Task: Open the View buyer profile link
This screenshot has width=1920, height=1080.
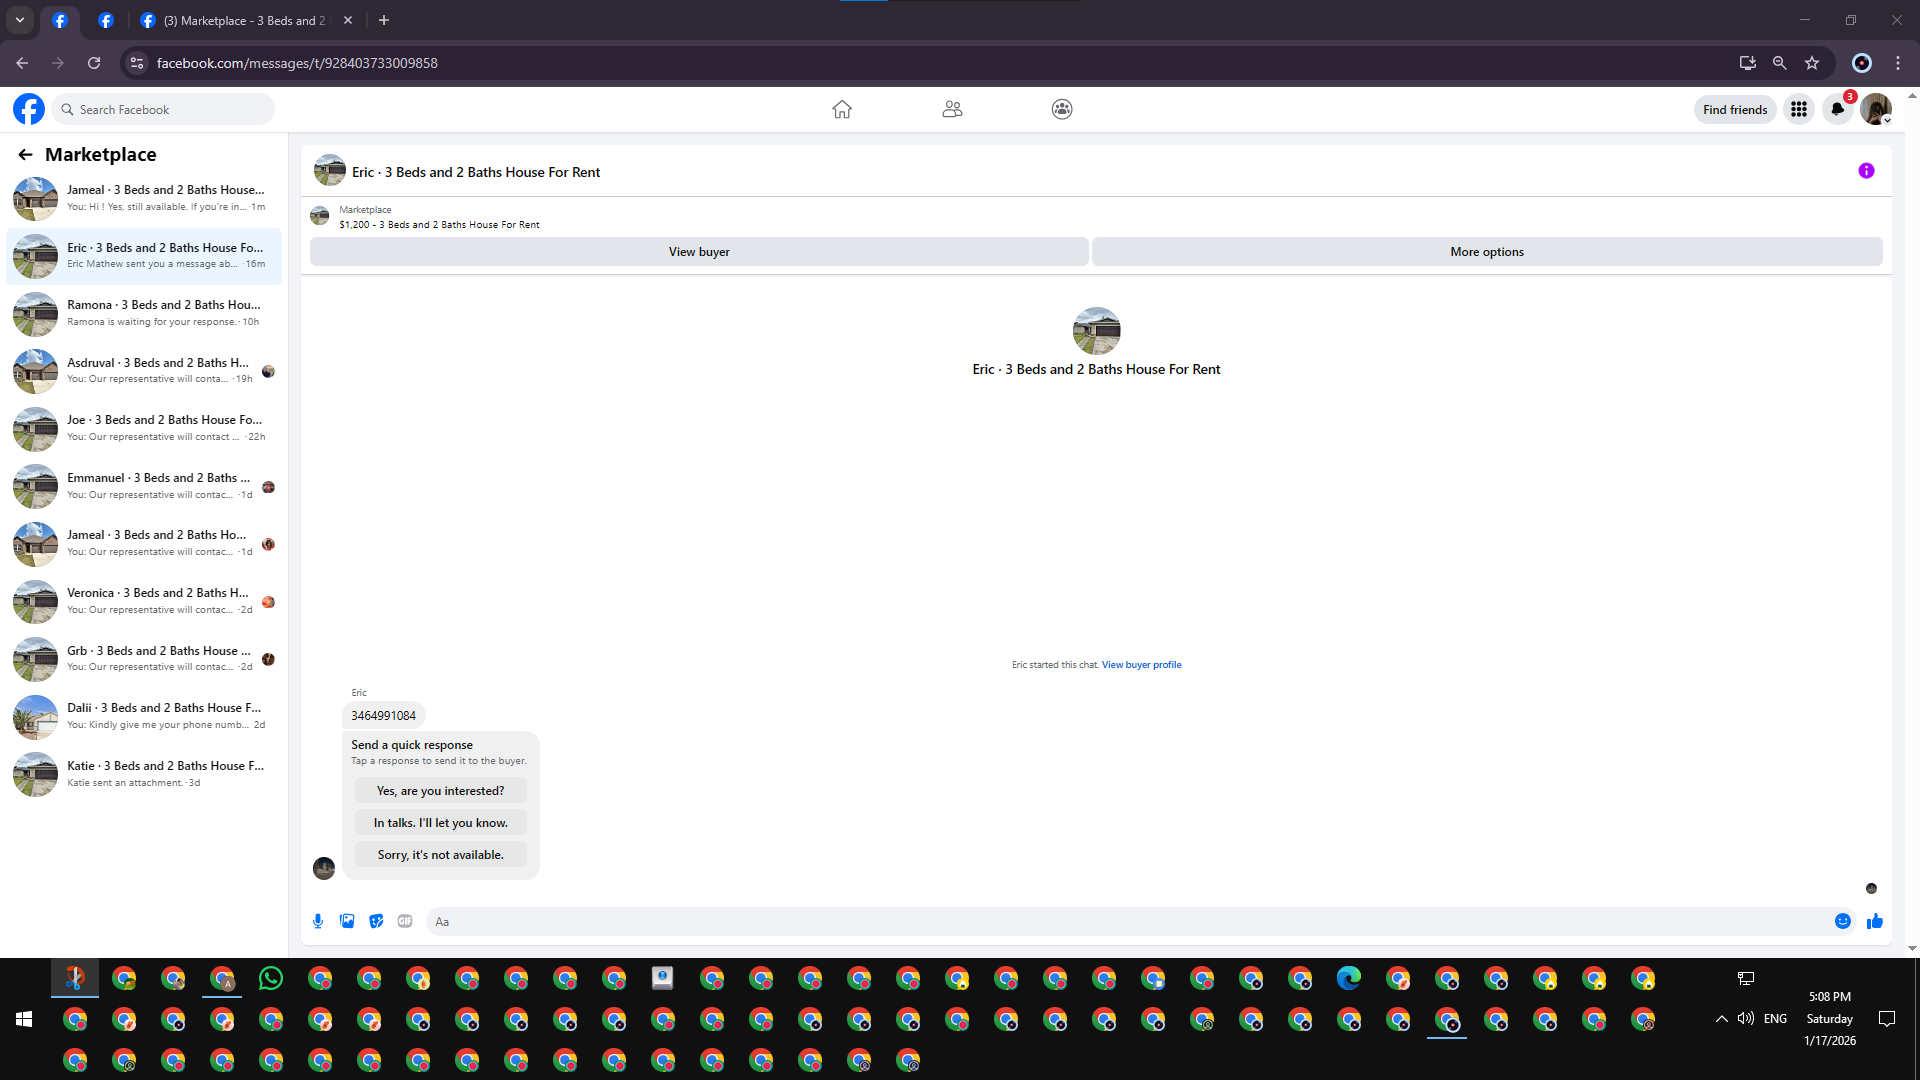Action: point(1141,665)
